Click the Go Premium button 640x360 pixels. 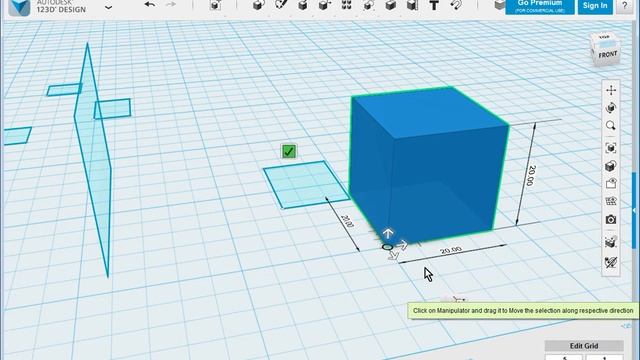click(540, 6)
